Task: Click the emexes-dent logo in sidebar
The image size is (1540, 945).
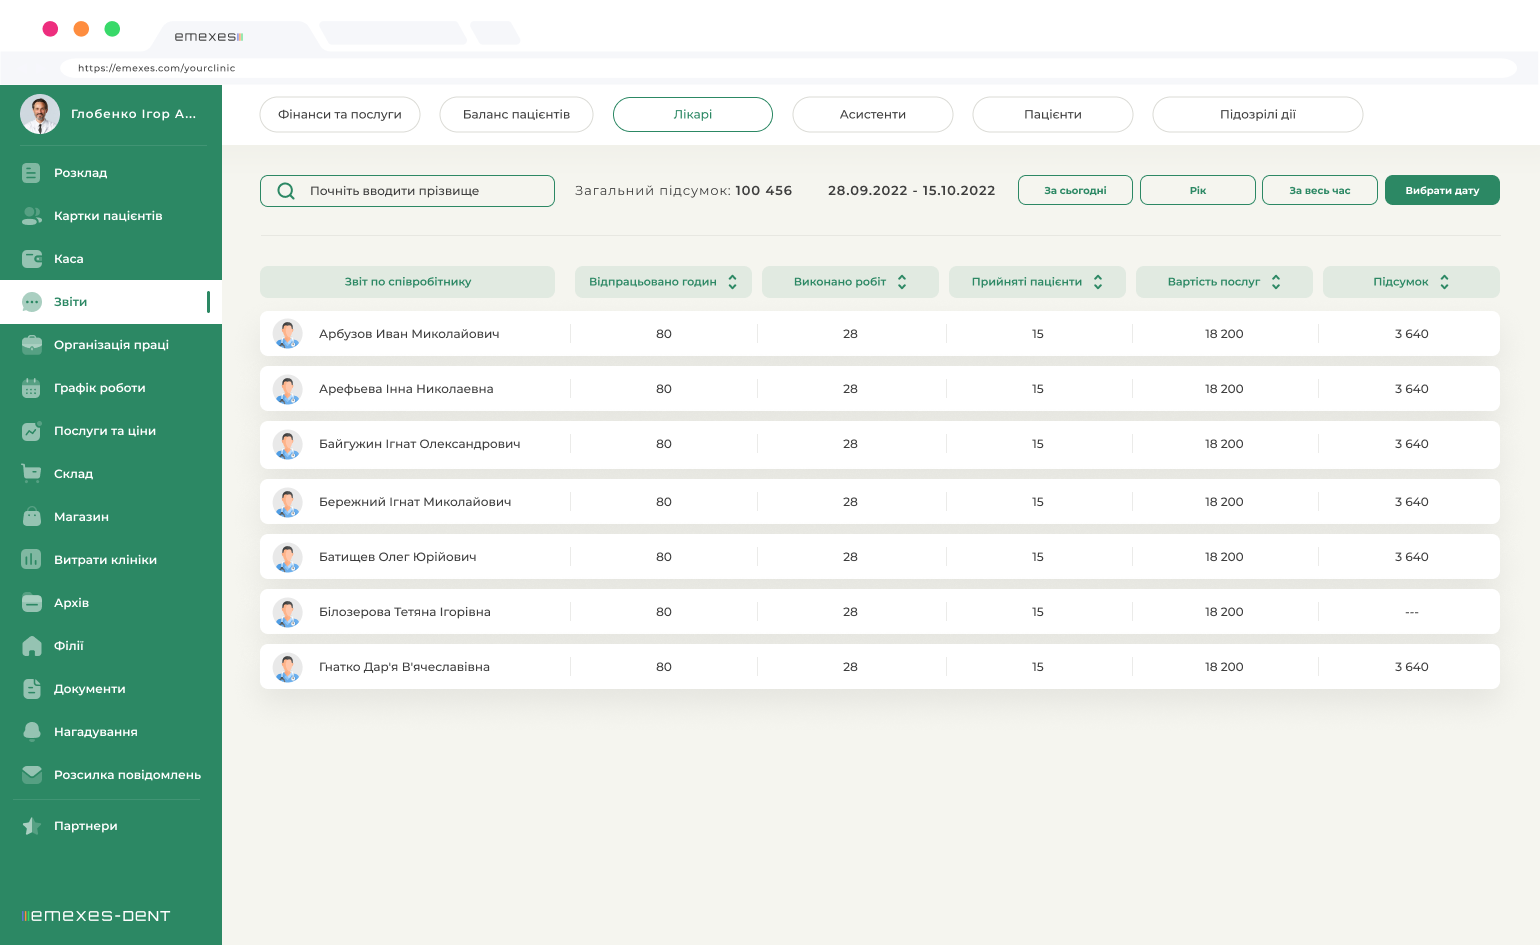Action: (x=96, y=915)
